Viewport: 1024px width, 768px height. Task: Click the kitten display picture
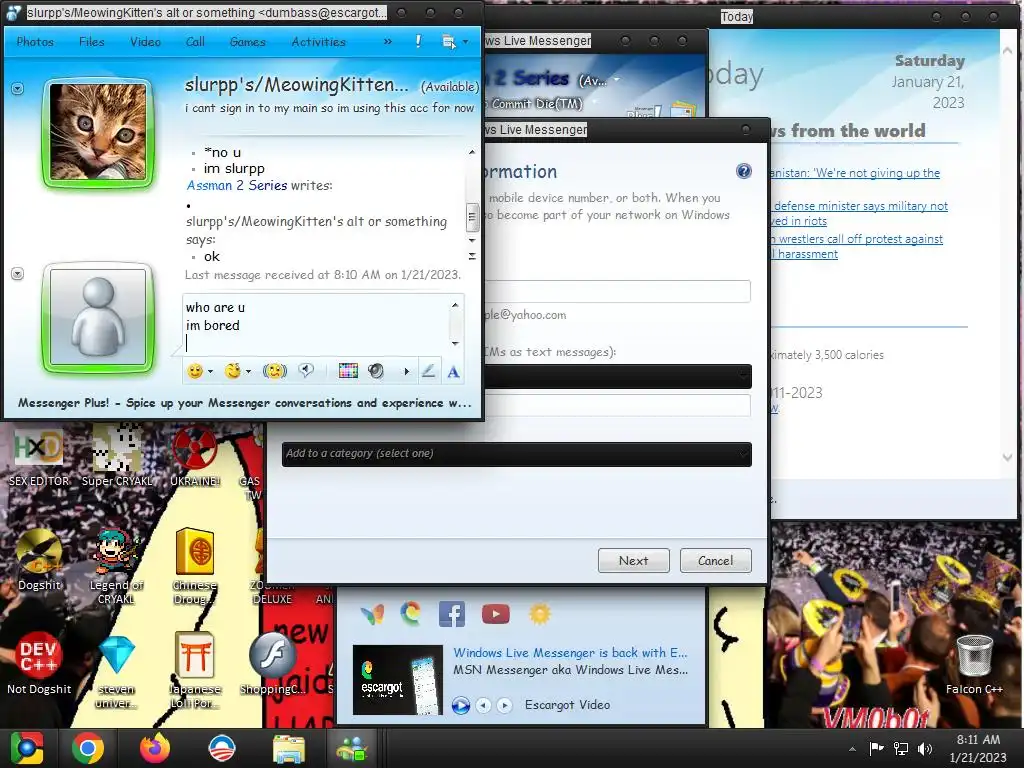pyautogui.click(x=99, y=132)
